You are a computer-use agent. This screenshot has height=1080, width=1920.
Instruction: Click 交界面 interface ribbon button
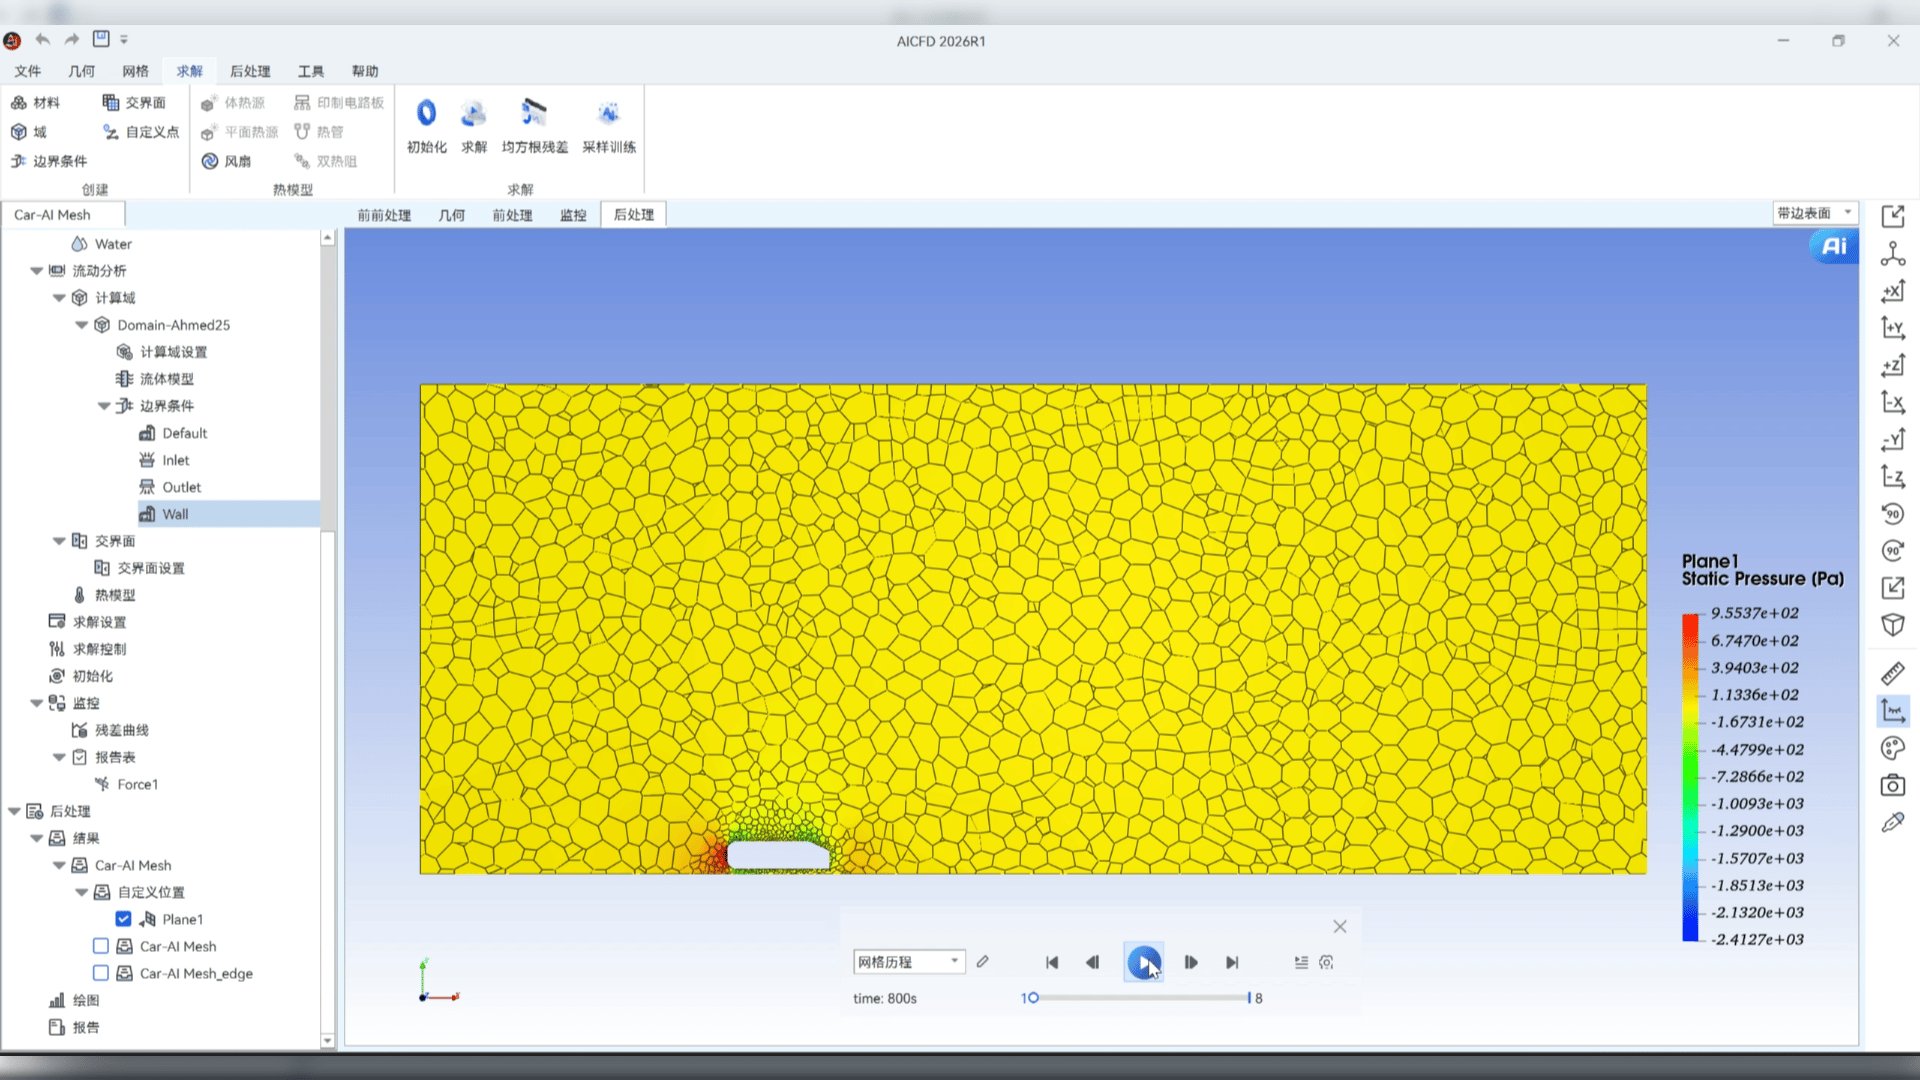(x=134, y=103)
